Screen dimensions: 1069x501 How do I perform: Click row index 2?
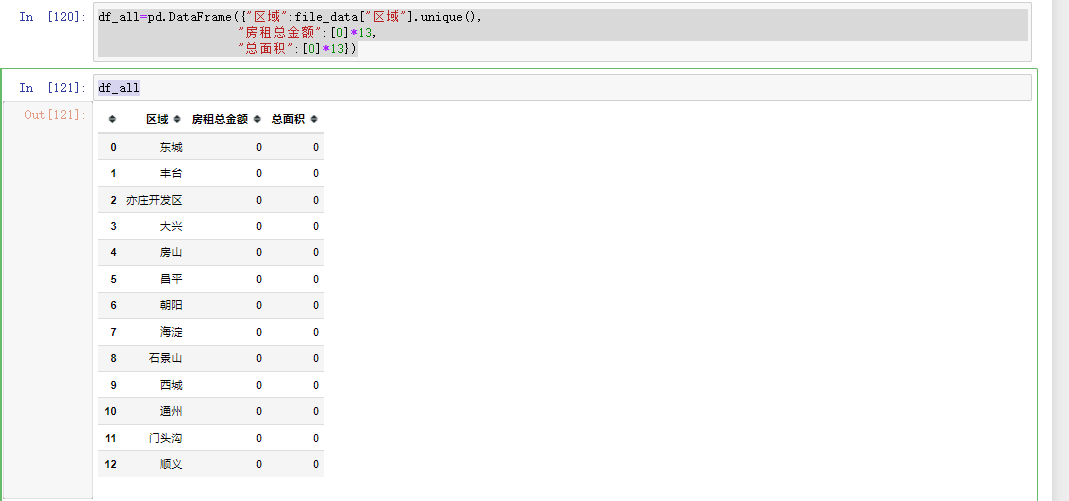click(113, 200)
